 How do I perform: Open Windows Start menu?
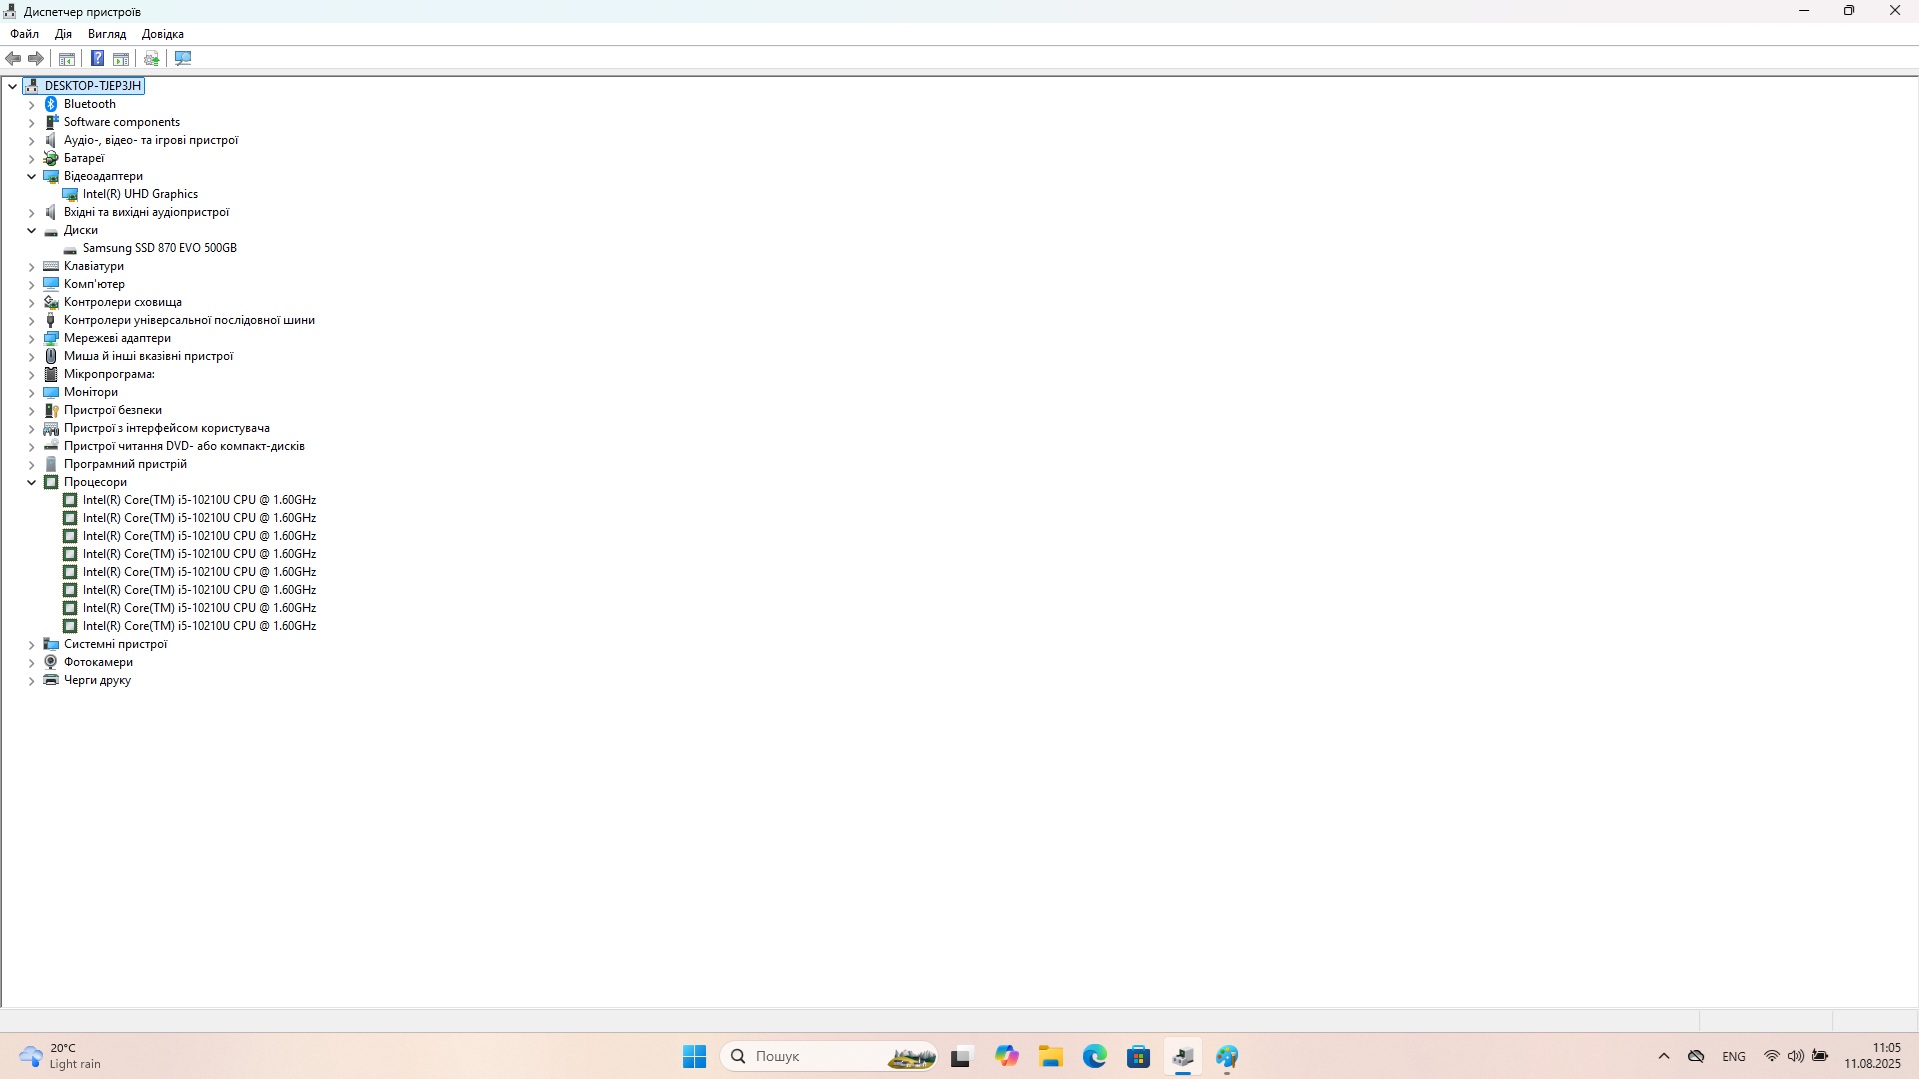pos(695,1056)
